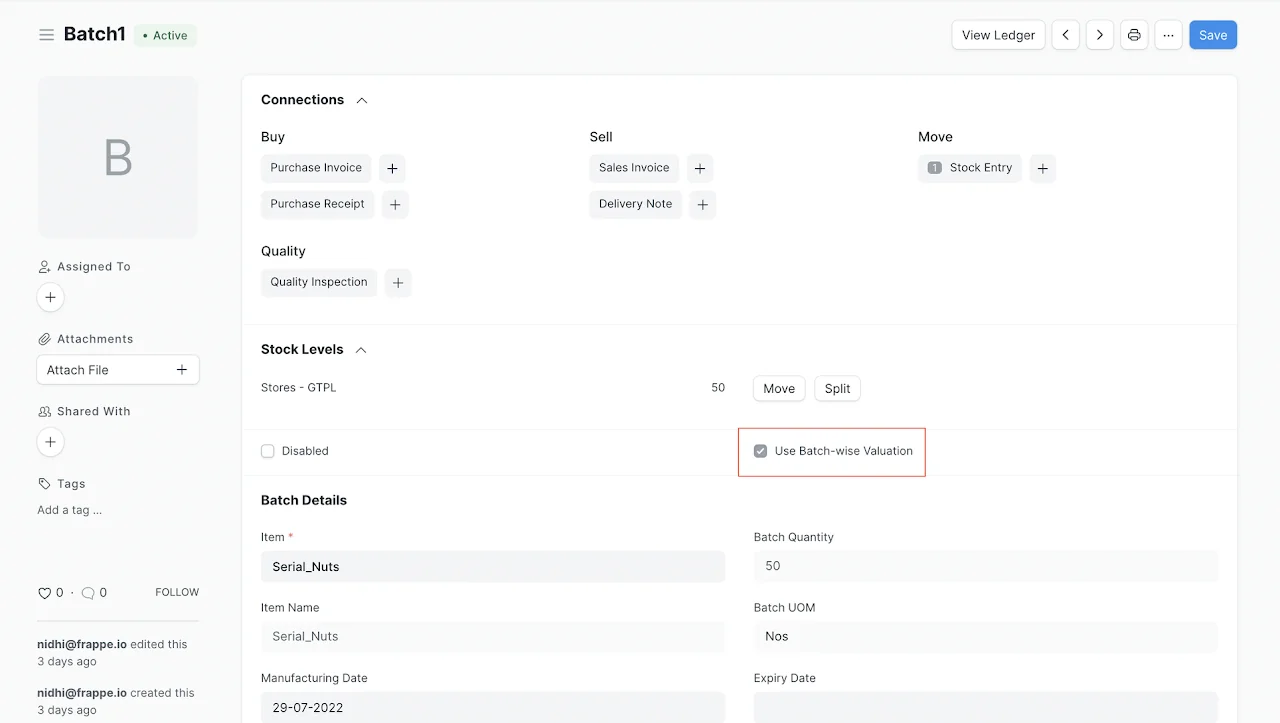Go to next document arrow

[x=1100, y=35]
